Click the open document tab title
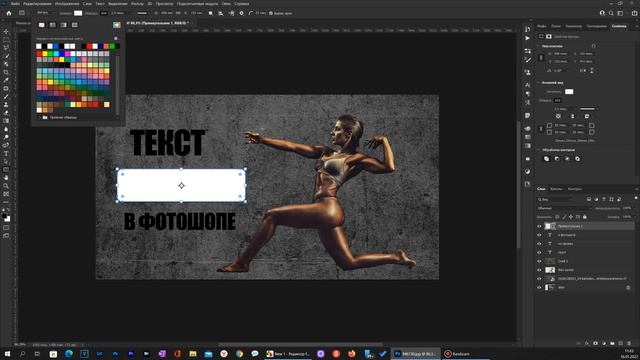The height and width of the screenshot is (360, 640). 157,23
